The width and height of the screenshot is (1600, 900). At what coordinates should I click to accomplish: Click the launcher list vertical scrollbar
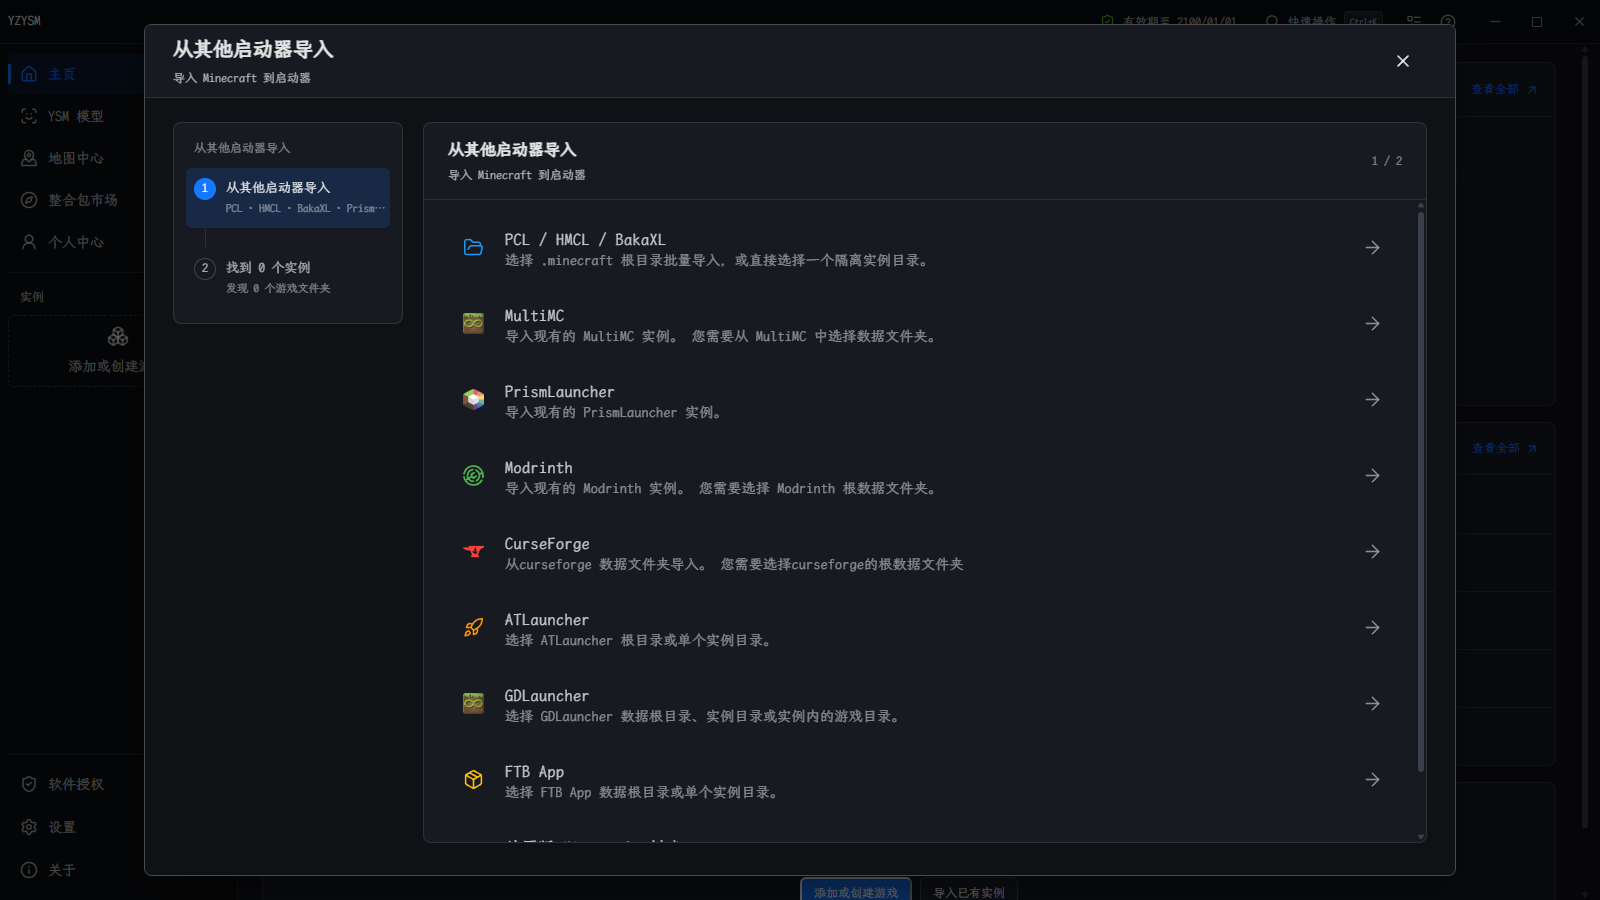click(1420, 490)
